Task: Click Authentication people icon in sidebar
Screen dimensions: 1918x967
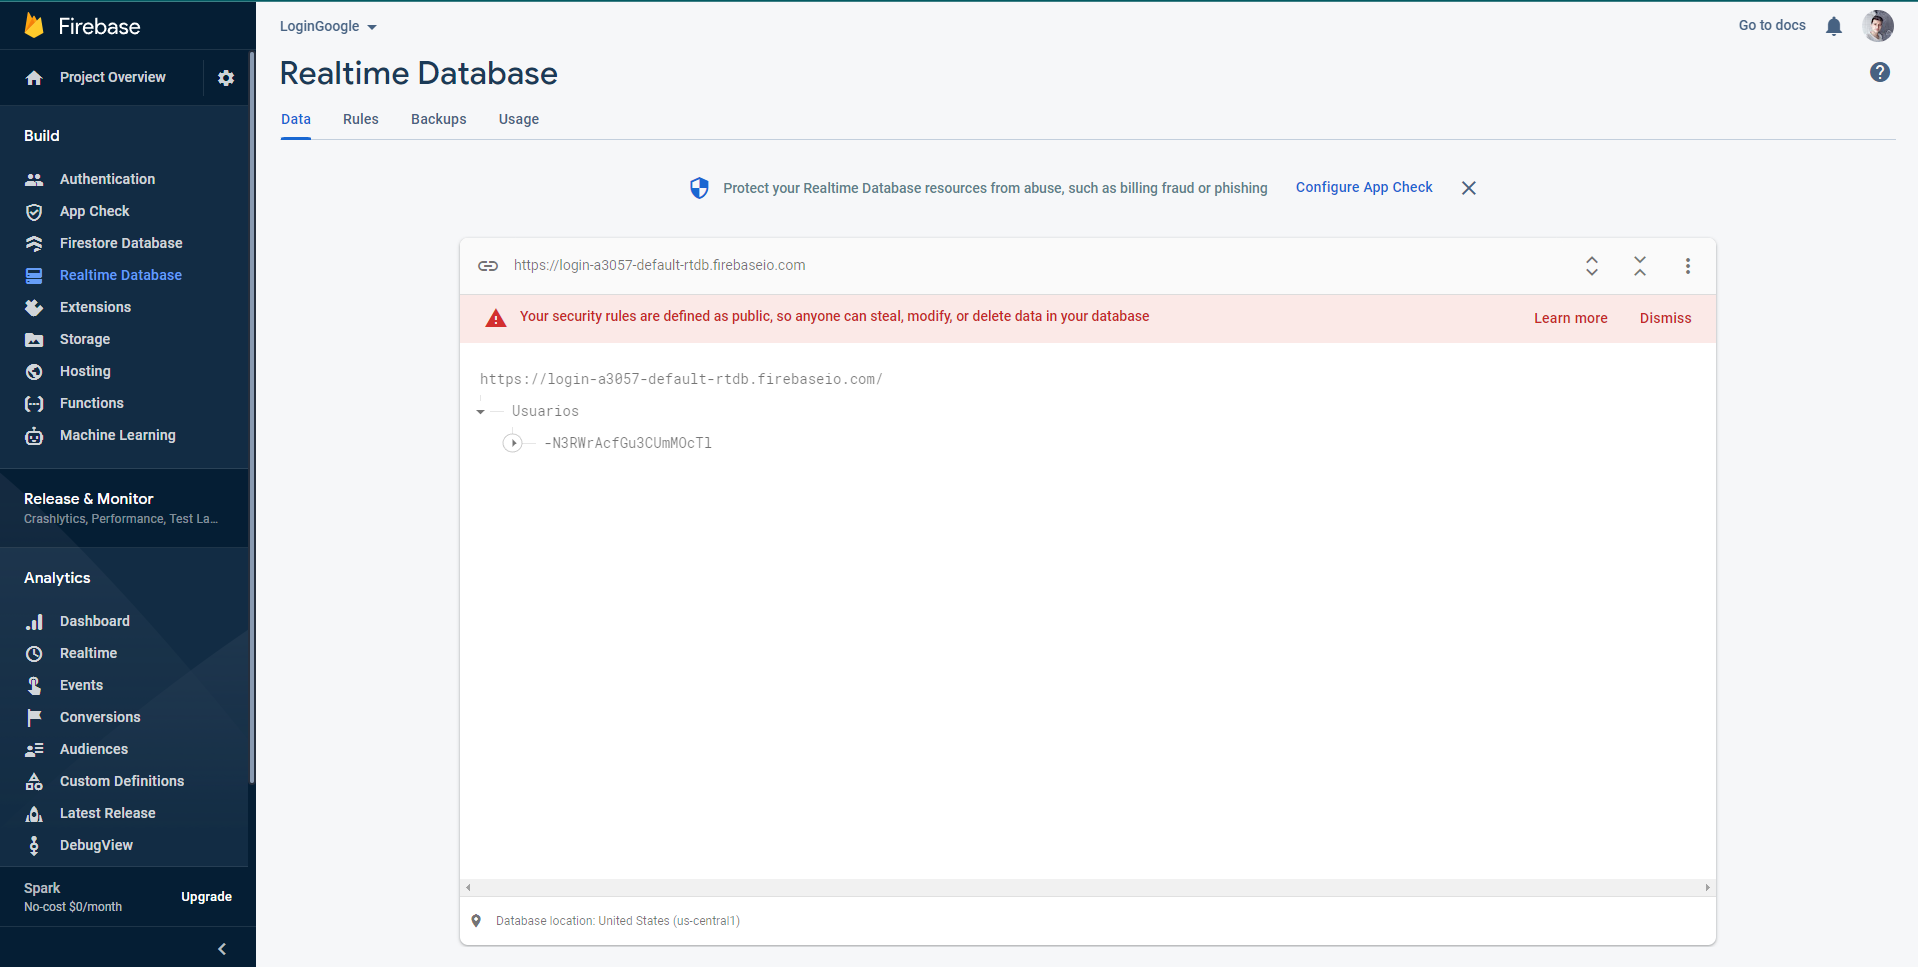Action: 34,180
